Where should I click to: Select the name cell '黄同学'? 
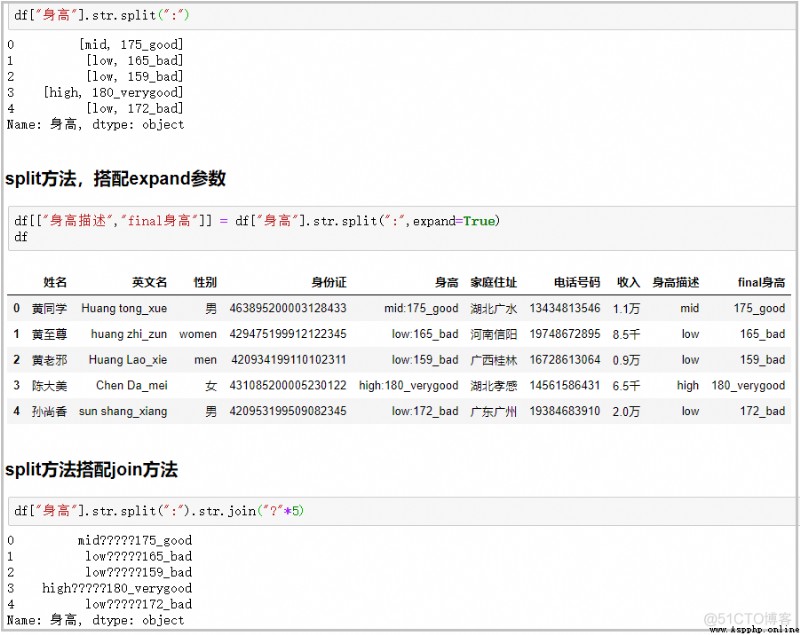[49, 309]
